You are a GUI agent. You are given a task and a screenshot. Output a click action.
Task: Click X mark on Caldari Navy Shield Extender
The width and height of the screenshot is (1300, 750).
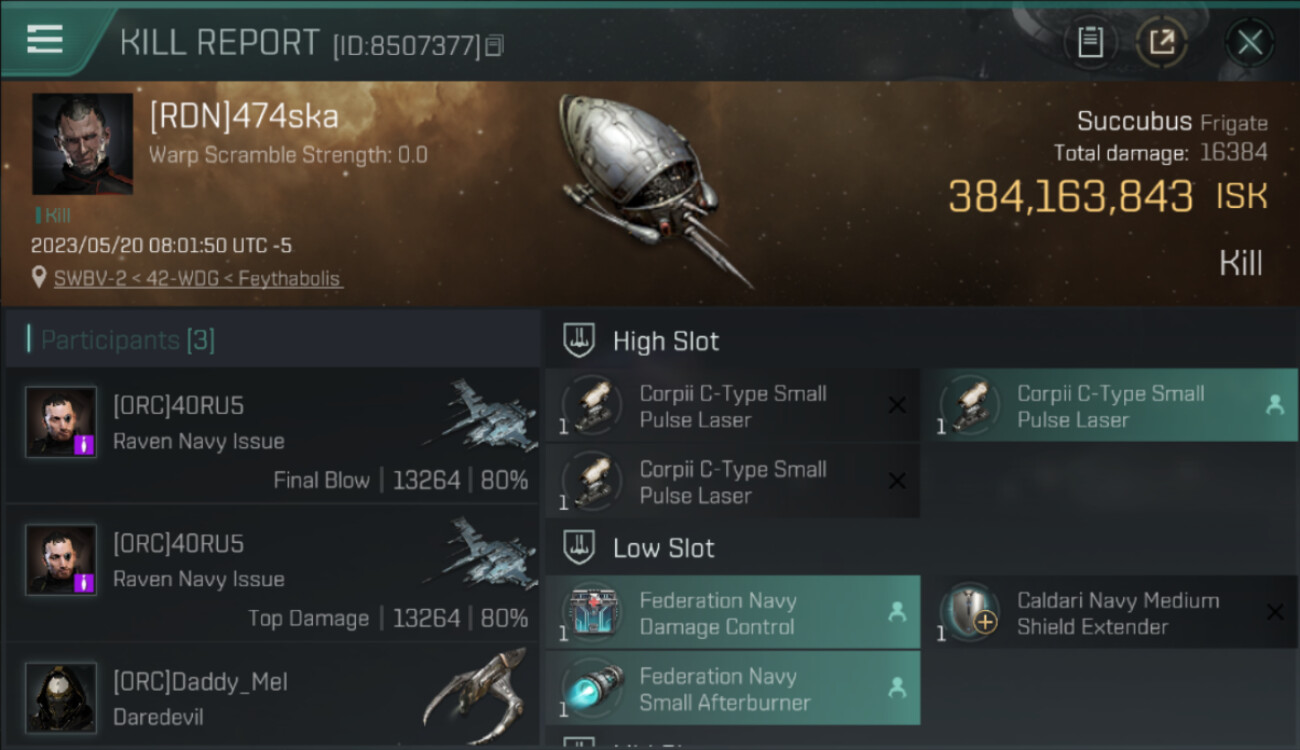pos(1275,612)
